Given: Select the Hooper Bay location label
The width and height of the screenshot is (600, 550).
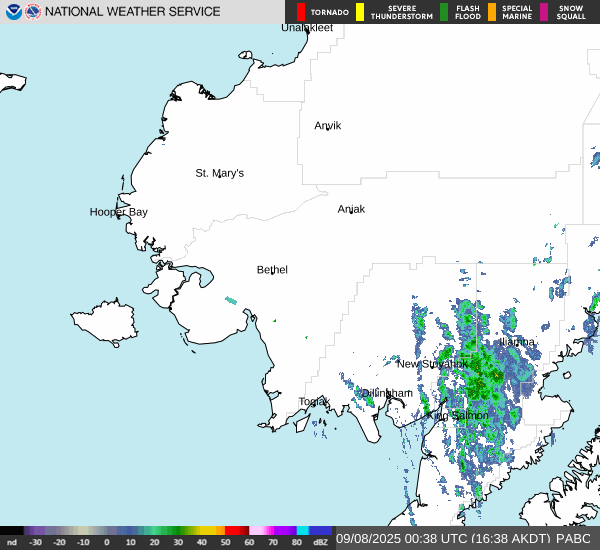Looking at the screenshot, I should [118, 212].
